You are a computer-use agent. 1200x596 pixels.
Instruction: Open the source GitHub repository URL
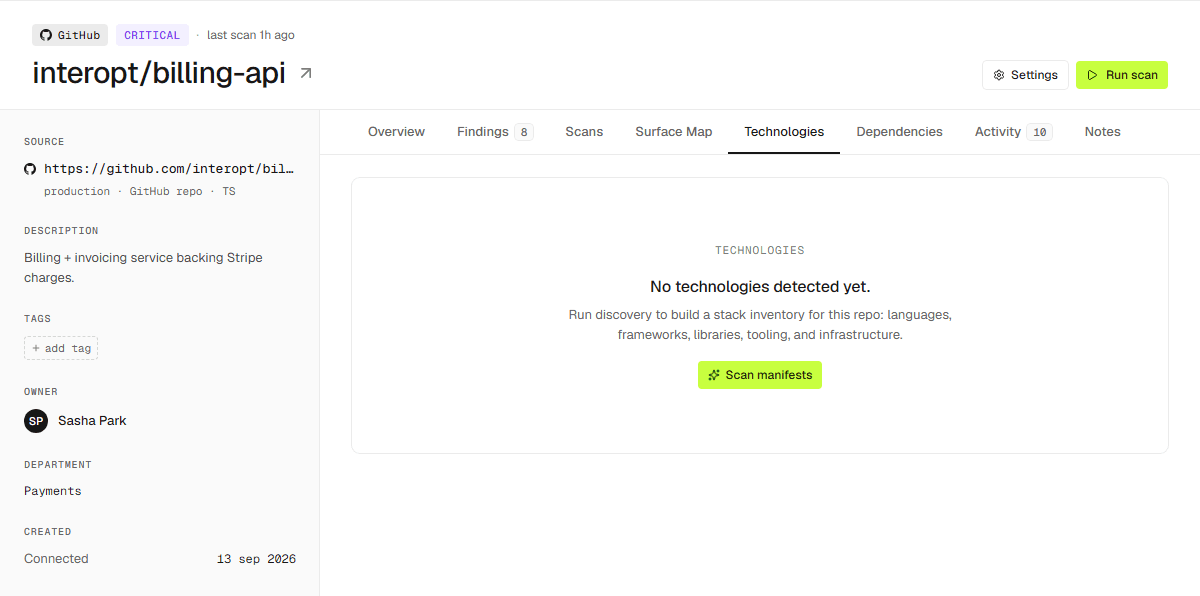[169, 169]
